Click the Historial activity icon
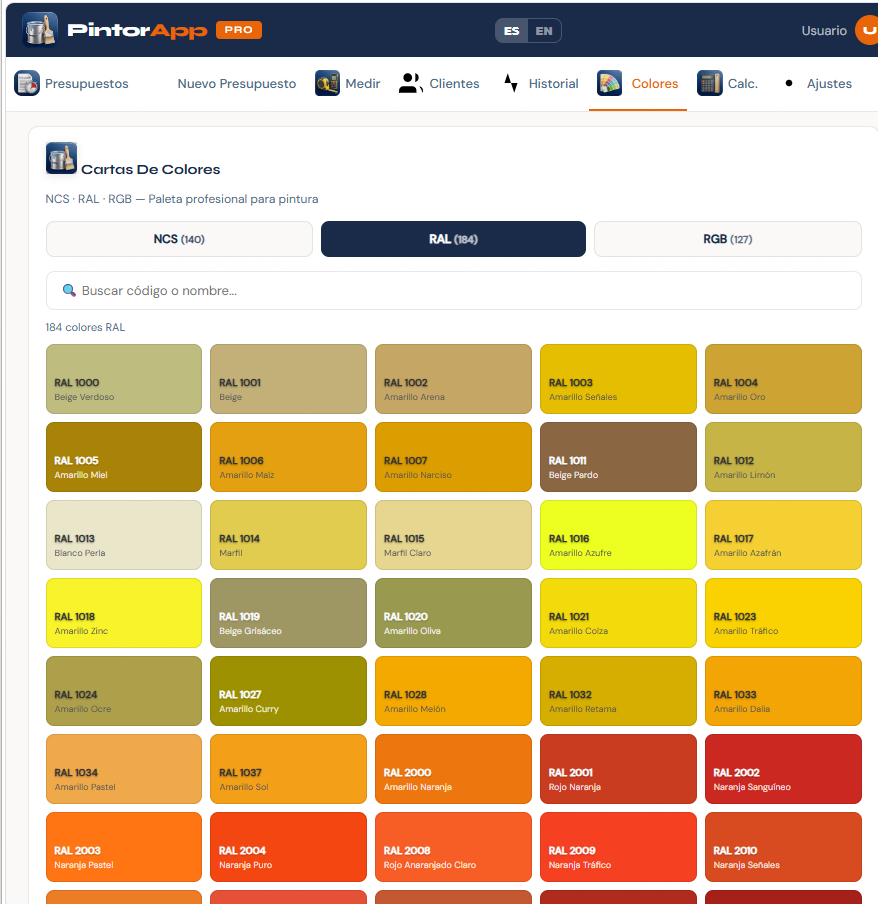The height and width of the screenshot is (904, 878). (511, 83)
